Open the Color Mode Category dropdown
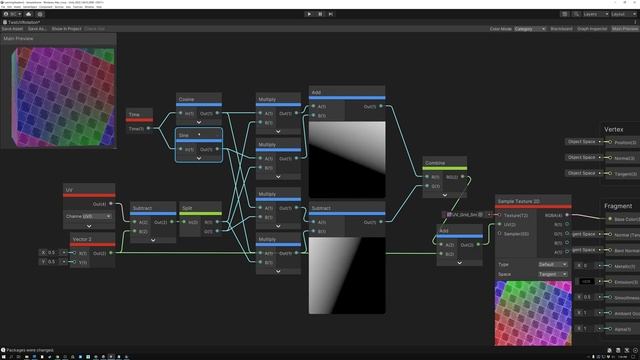 (x=530, y=29)
